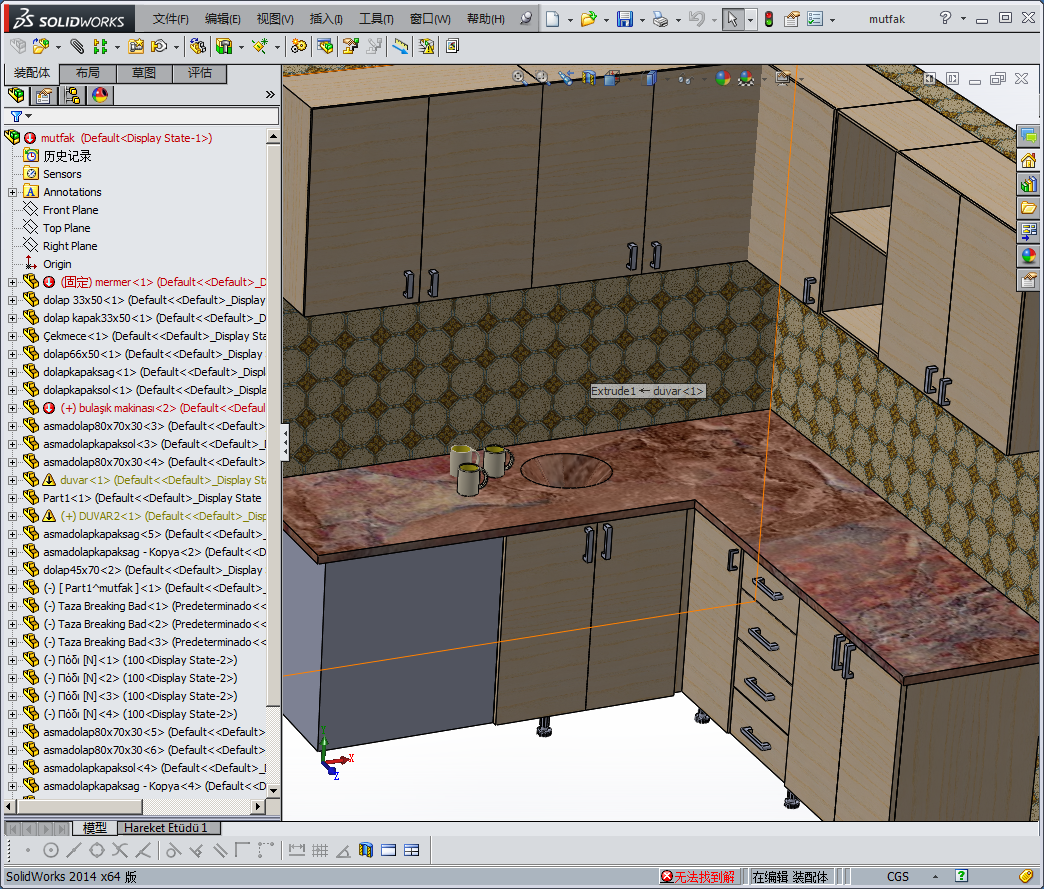Switch to the 草图 tab
1044x889 pixels.
coord(143,73)
